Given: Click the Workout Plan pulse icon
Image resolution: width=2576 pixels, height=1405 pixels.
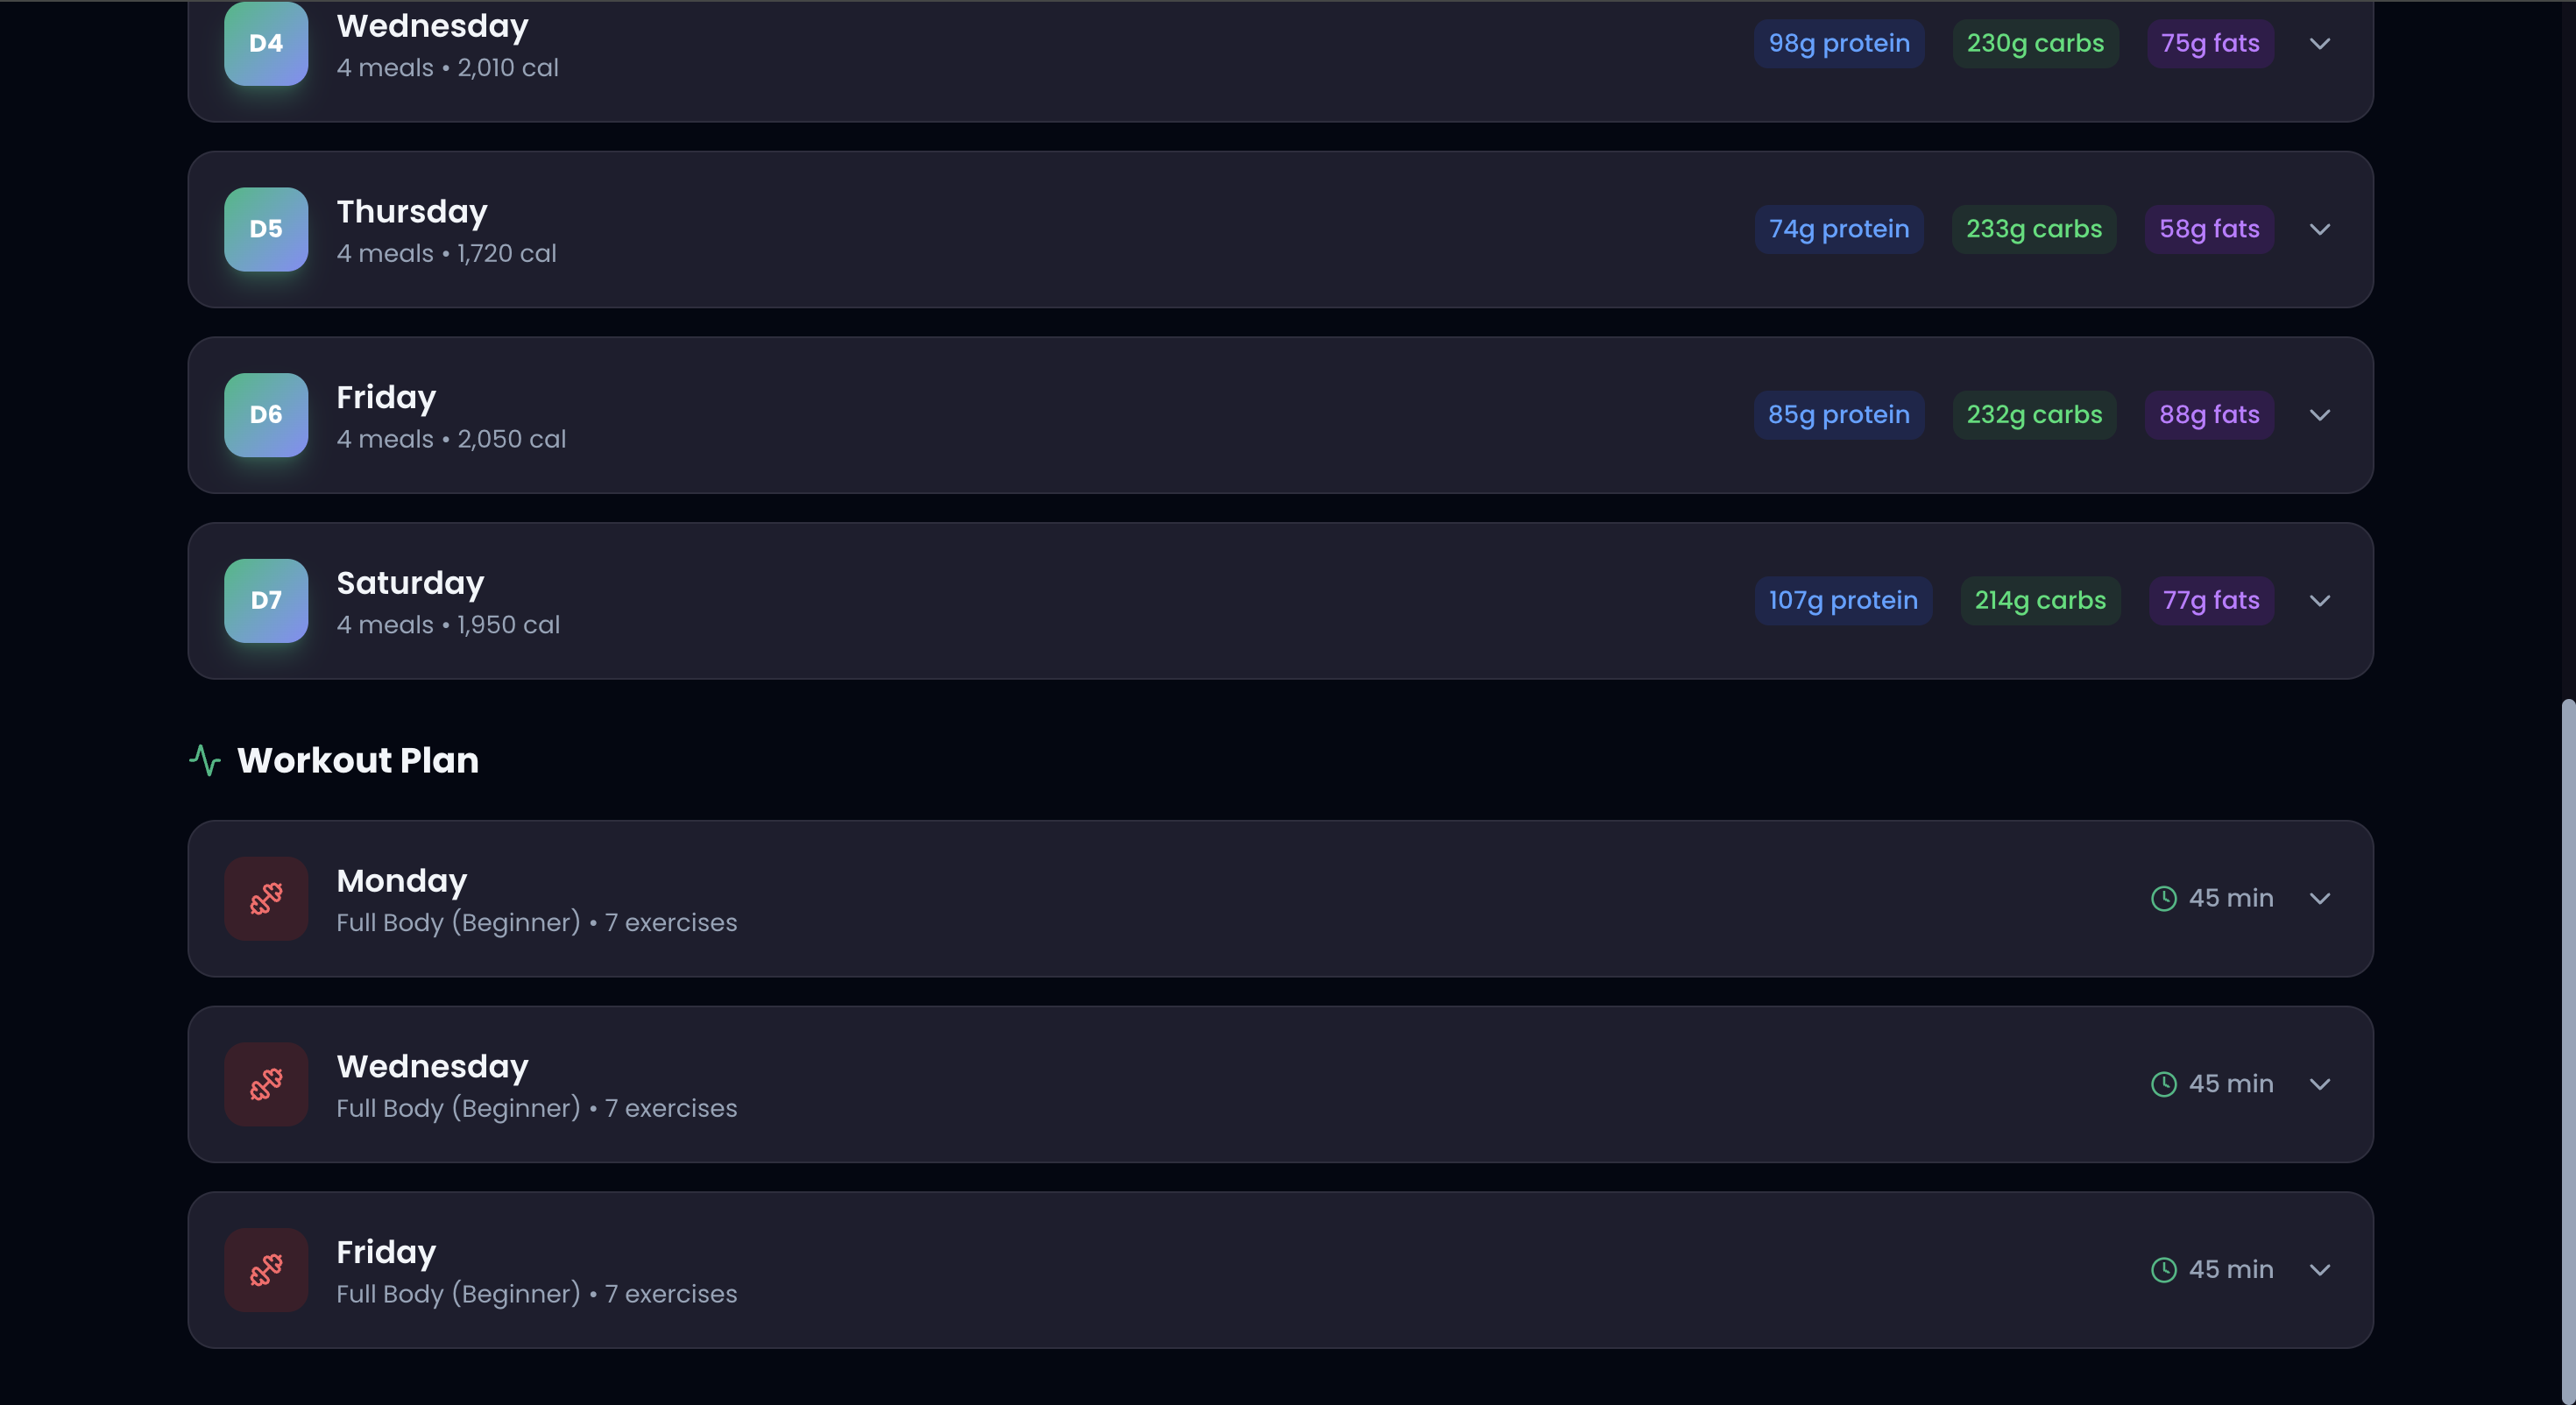Looking at the screenshot, I should click(205, 760).
